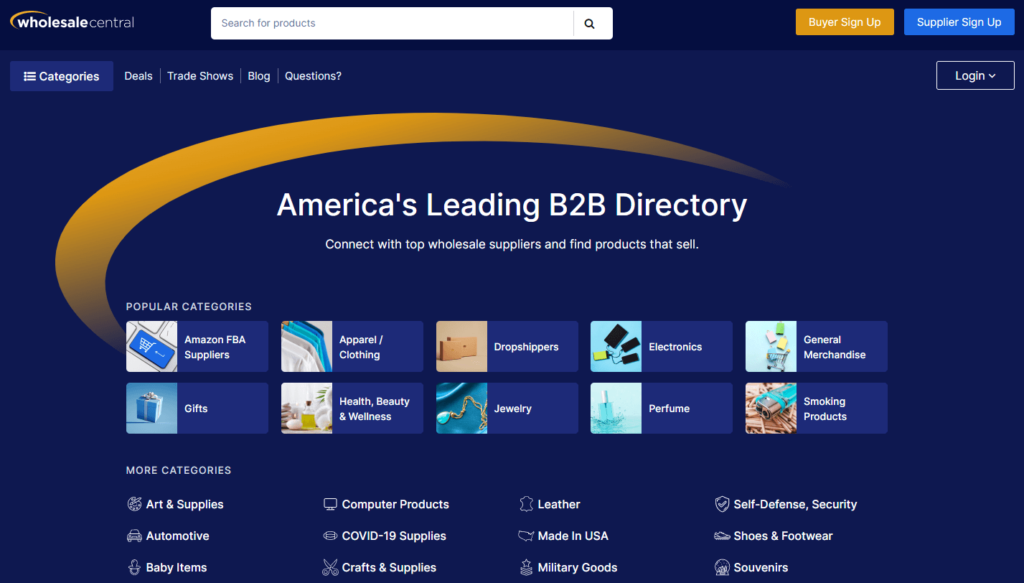Click the COVID-19 Supplies mask icon

pos(330,536)
